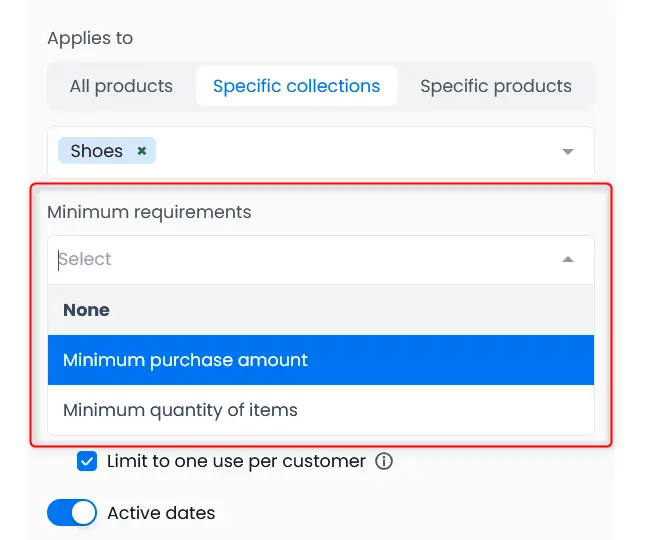Select the Specific collections tab
This screenshot has height=540, width=645.
click(x=296, y=86)
